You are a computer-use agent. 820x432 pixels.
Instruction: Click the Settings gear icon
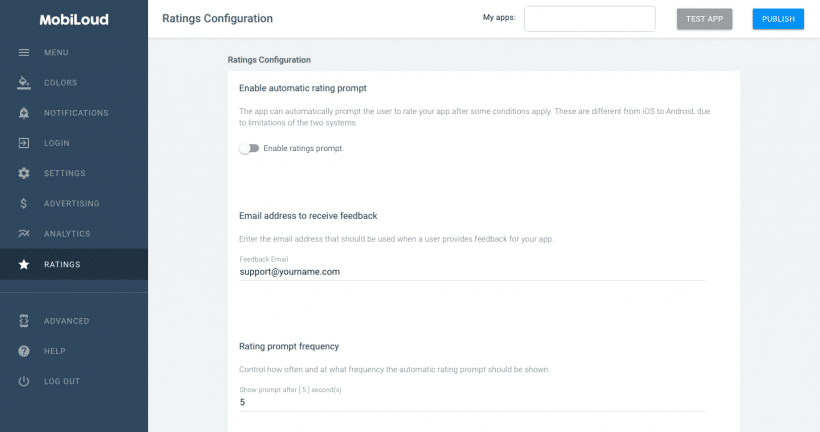[x=24, y=173]
